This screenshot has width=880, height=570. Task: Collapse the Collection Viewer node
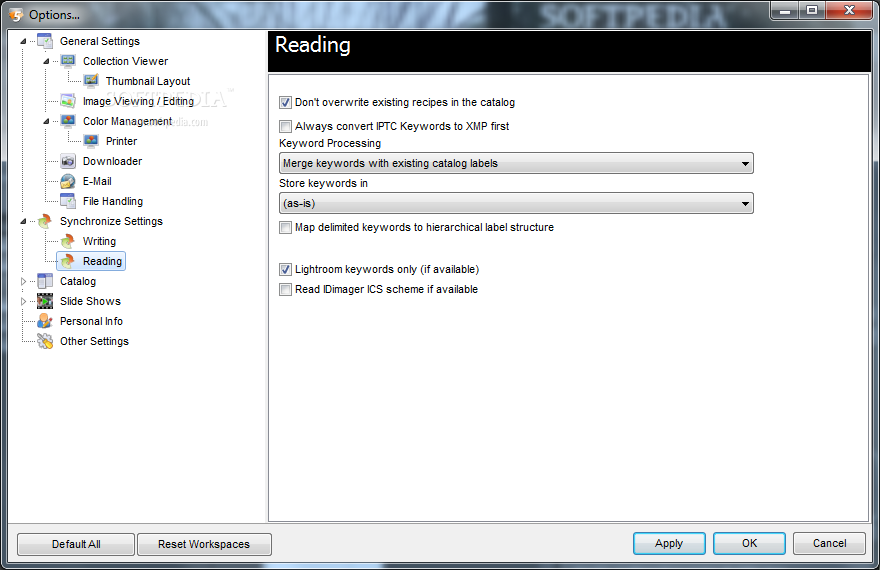[46, 61]
